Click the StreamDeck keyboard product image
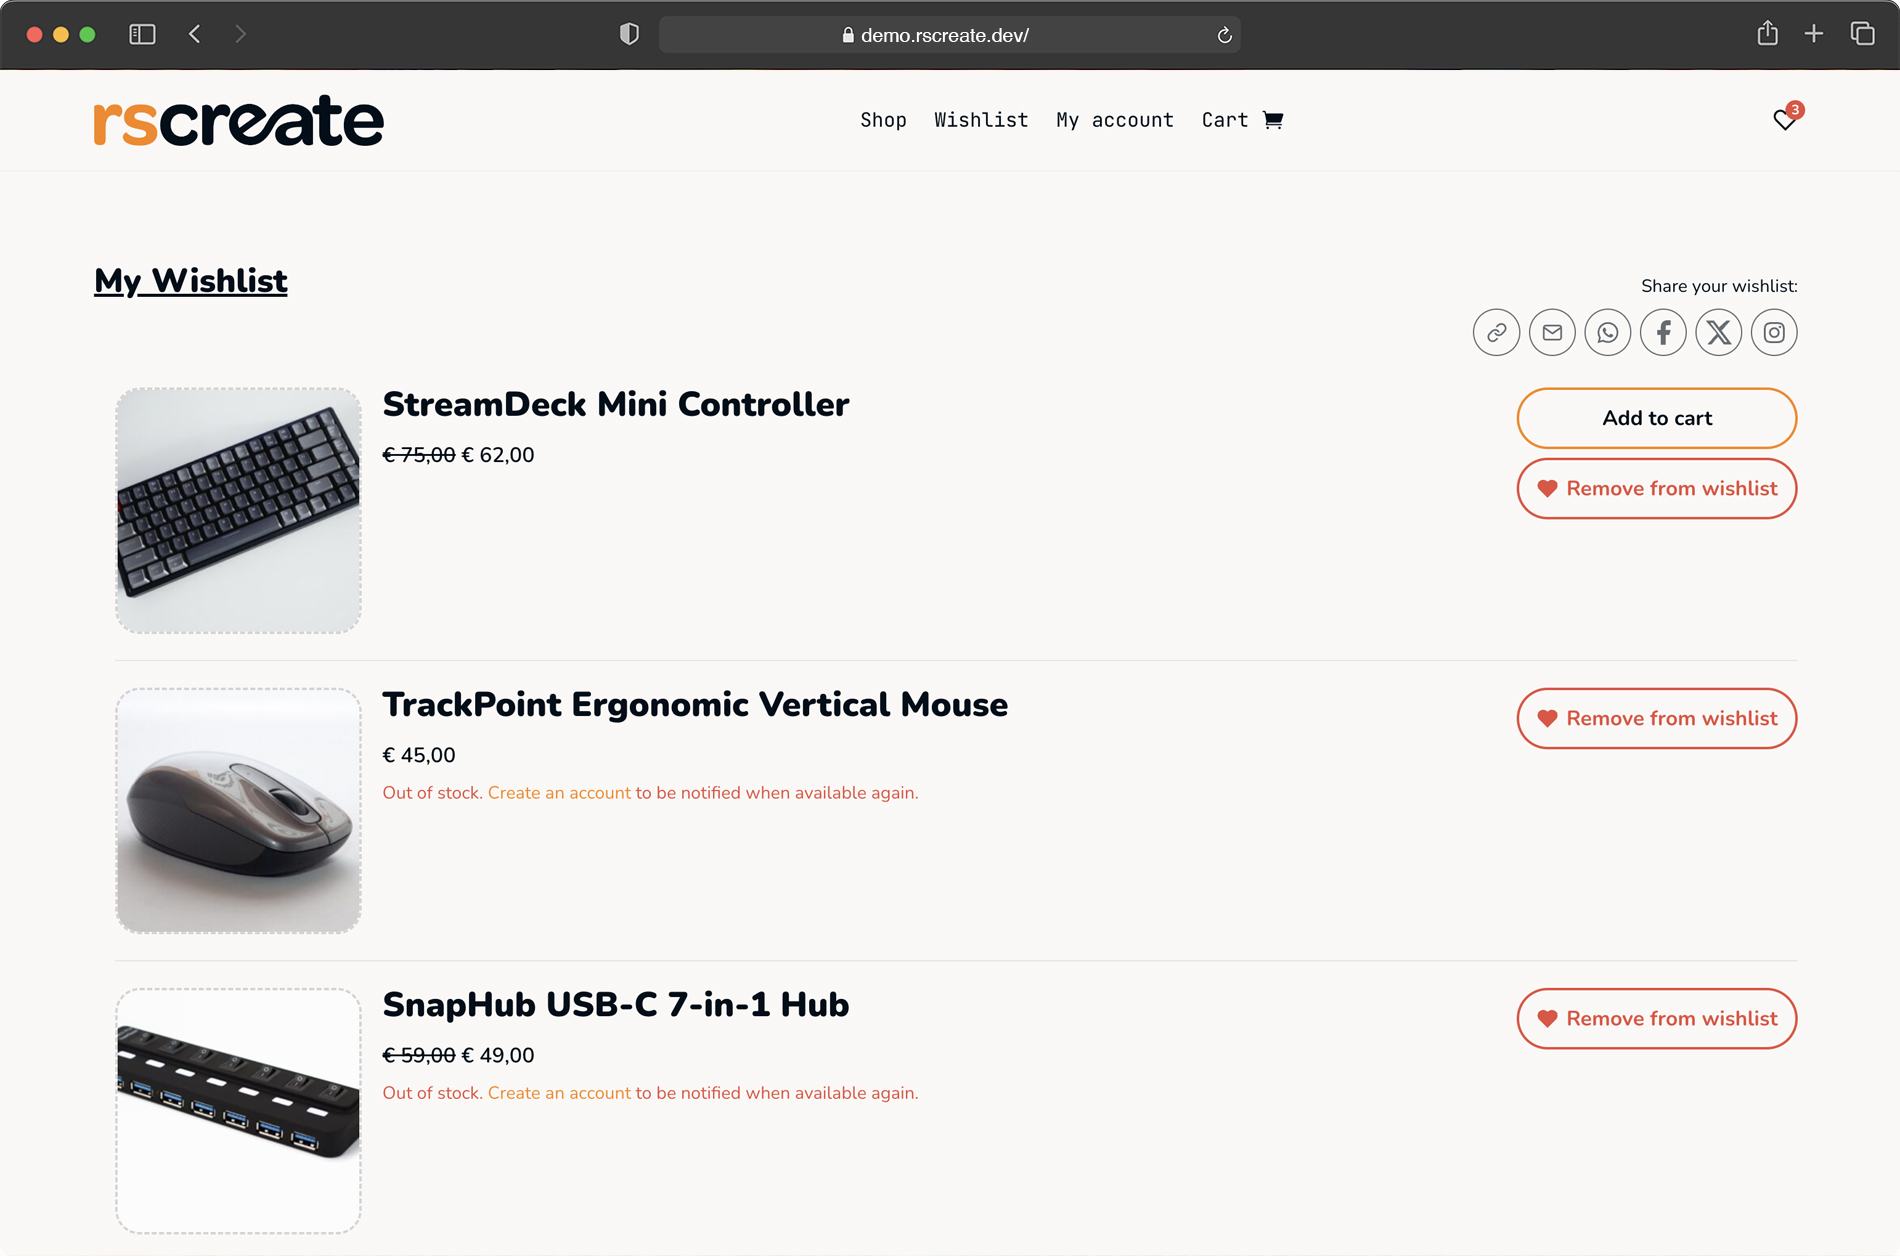Image resolution: width=1900 pixels, height=1256 pixels. 238,510
